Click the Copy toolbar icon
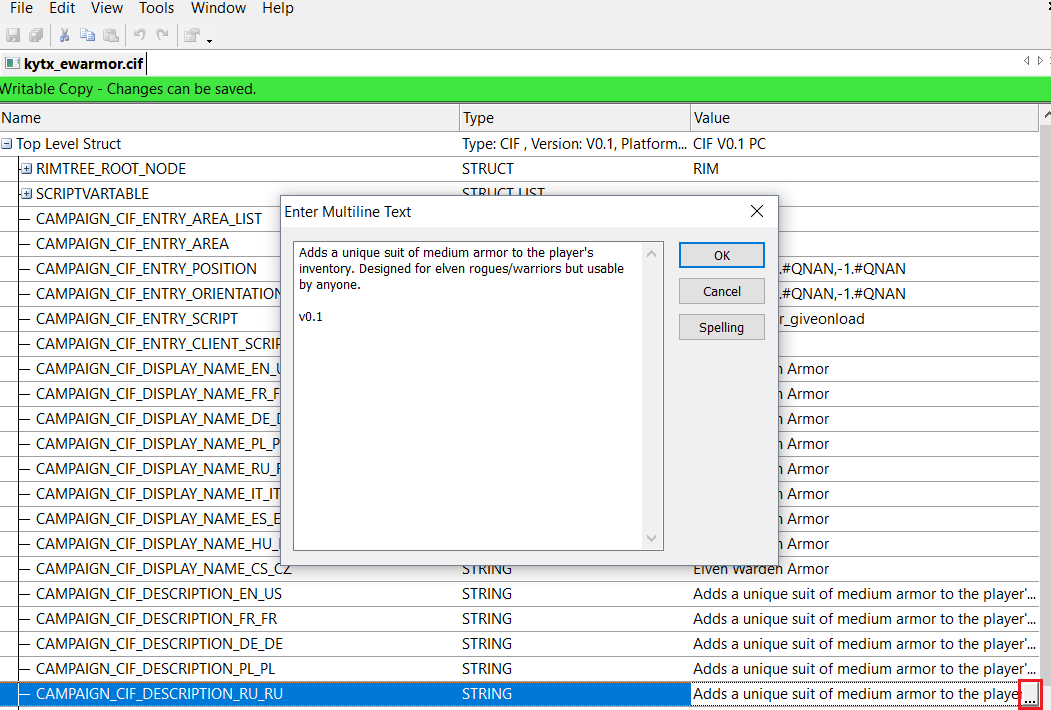This screenshot has width=1051, height=710. pyautogui.click(x=87, y=35)
